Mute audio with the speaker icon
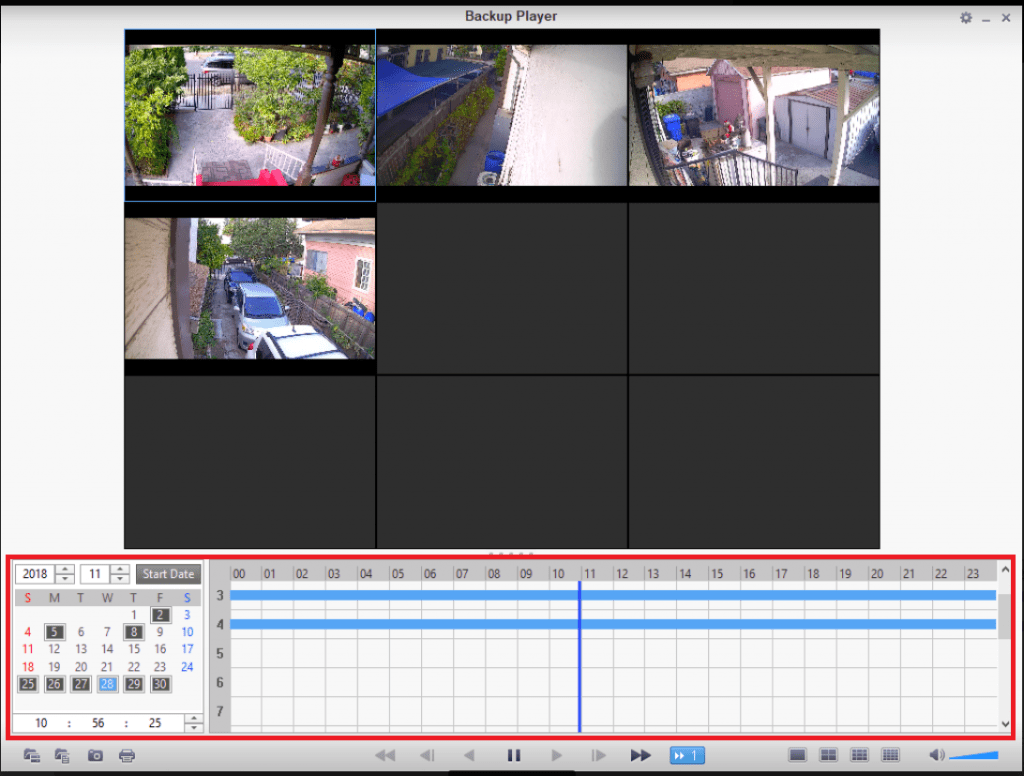1024x776 pixels. click(x=935, y=755)
